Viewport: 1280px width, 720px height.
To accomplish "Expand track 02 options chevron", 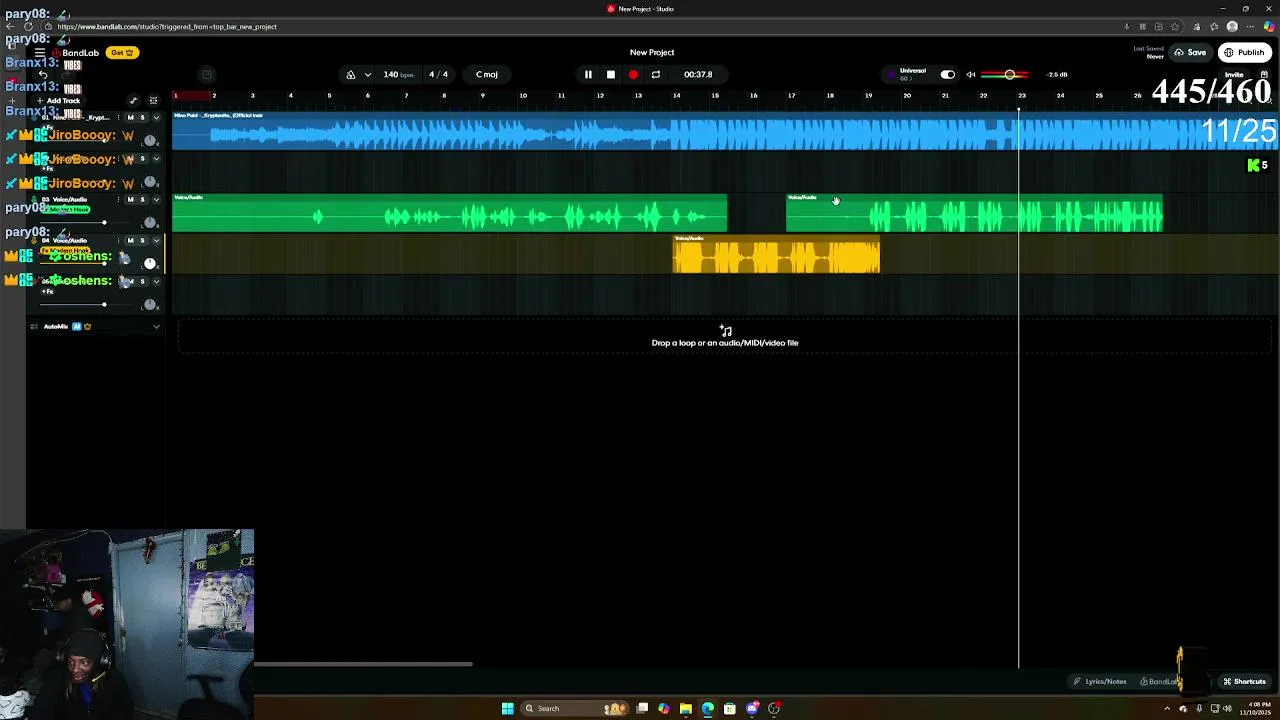I will pyautogui.click(x=156, y=159).
